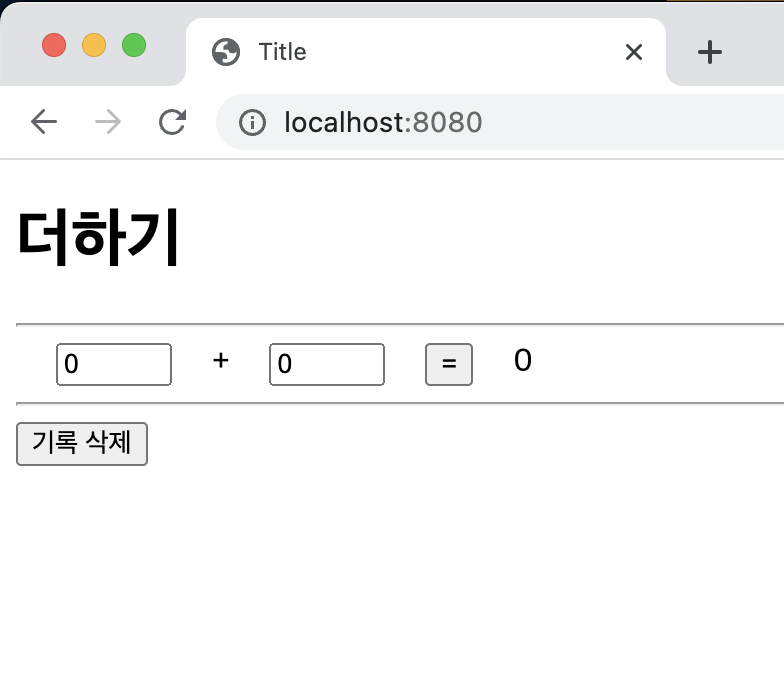Image resolution: width=784 pixels, height=676 pixels.
Task: View site information icon in address bar
Action: click(x=252, y=122)
